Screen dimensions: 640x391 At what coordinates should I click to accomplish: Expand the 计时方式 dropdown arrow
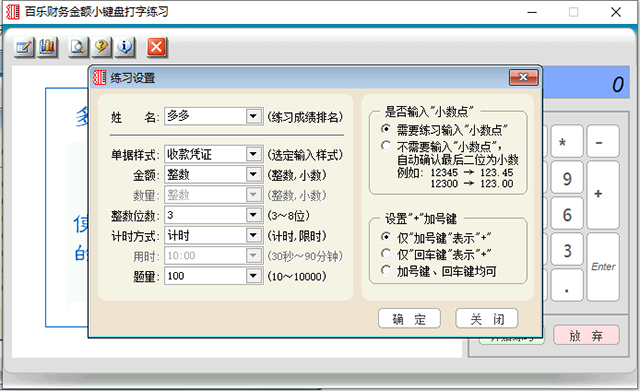(x=253, y=235)
